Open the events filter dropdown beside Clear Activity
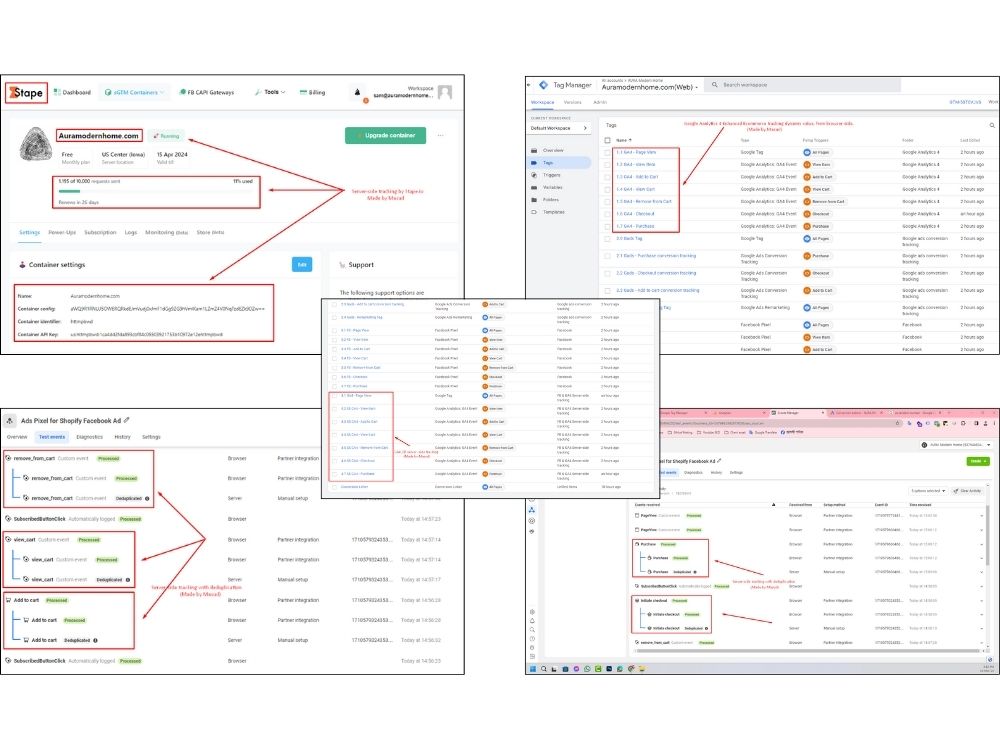The image size is (1000, 750). pos(928,491)
